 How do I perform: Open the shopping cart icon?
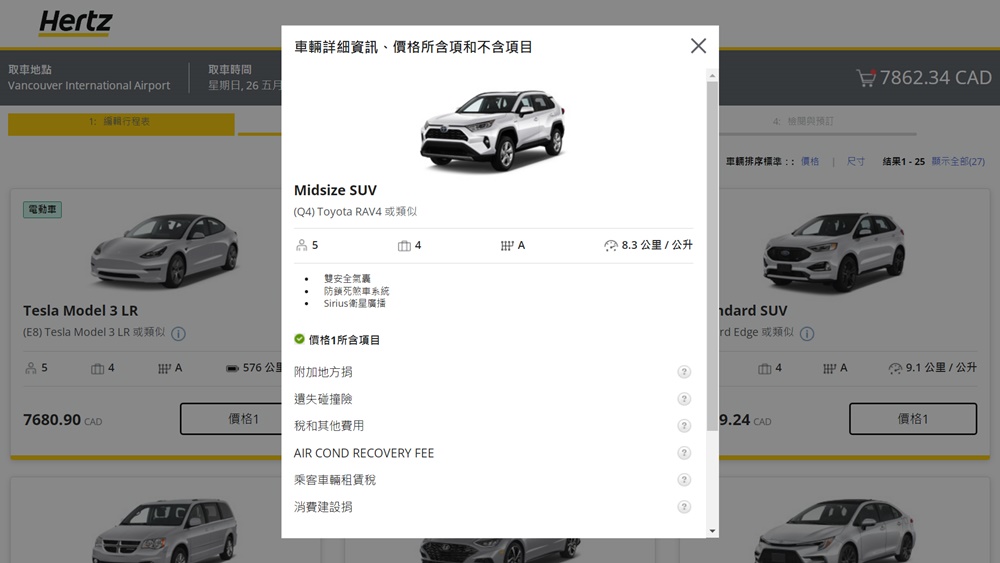(866, 78)
